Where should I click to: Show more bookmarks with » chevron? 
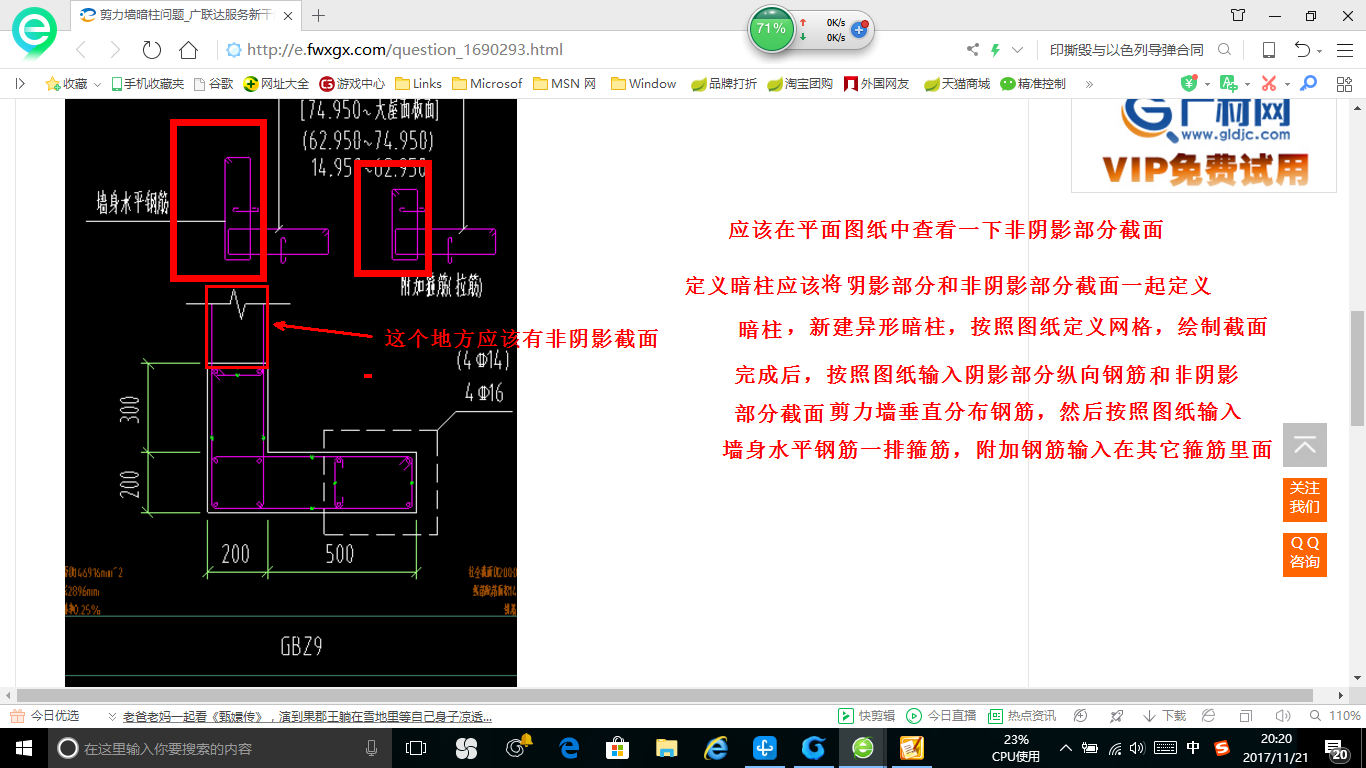[x=1089, y=84]
